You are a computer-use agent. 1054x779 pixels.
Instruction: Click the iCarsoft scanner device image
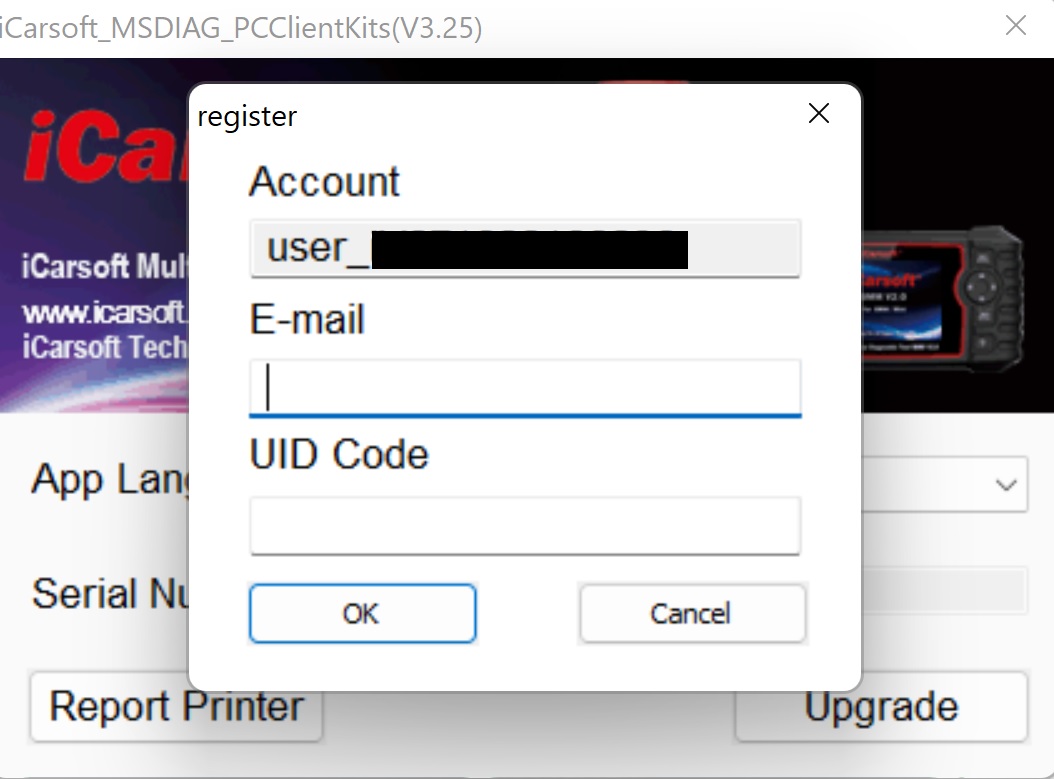coord(942,299)
